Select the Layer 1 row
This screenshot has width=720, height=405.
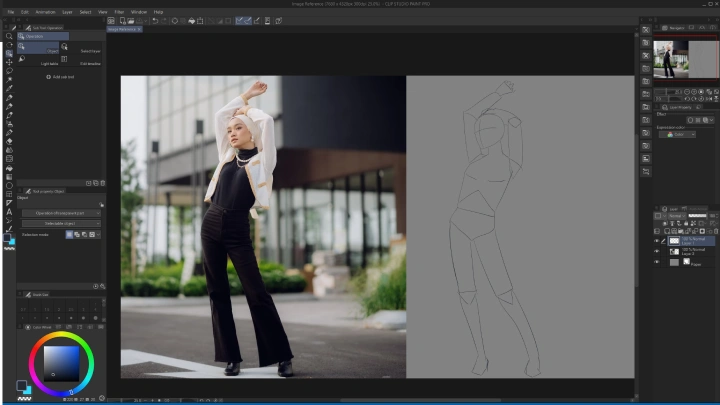(x=691, y=241)
